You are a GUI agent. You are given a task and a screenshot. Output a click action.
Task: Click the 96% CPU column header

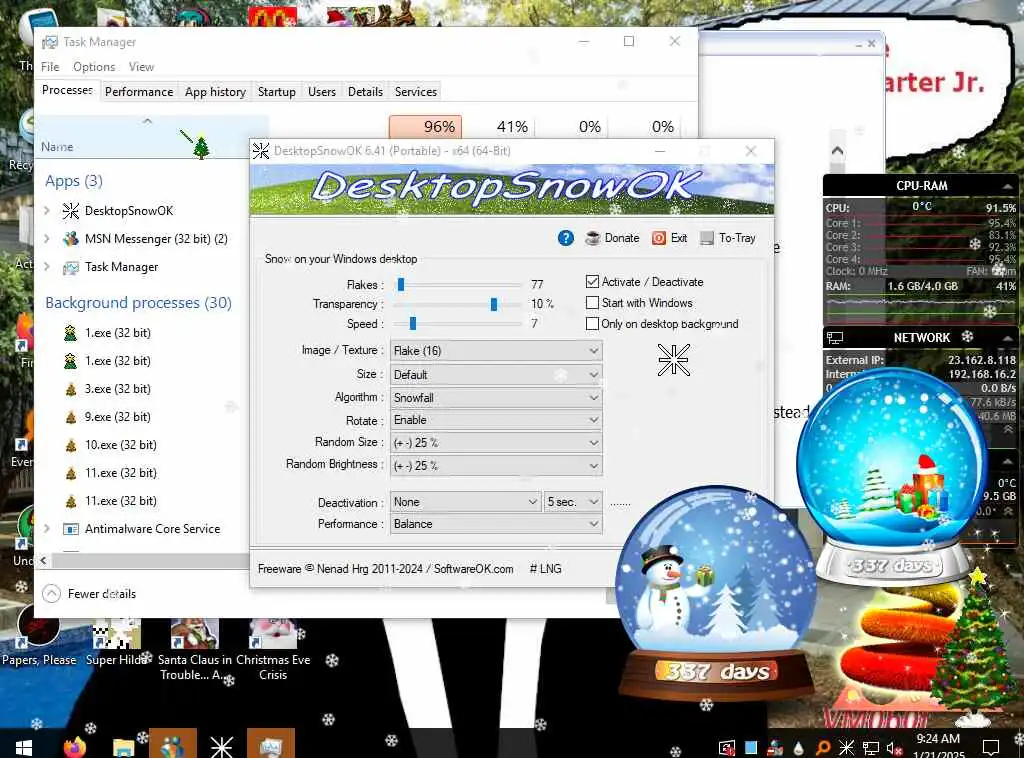(425, 127)
